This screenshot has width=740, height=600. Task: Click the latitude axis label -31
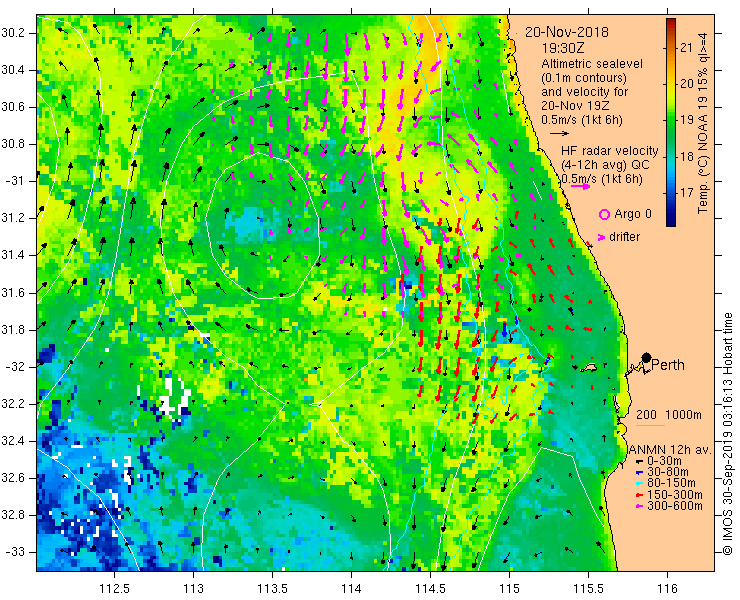(x=13, y=181)
